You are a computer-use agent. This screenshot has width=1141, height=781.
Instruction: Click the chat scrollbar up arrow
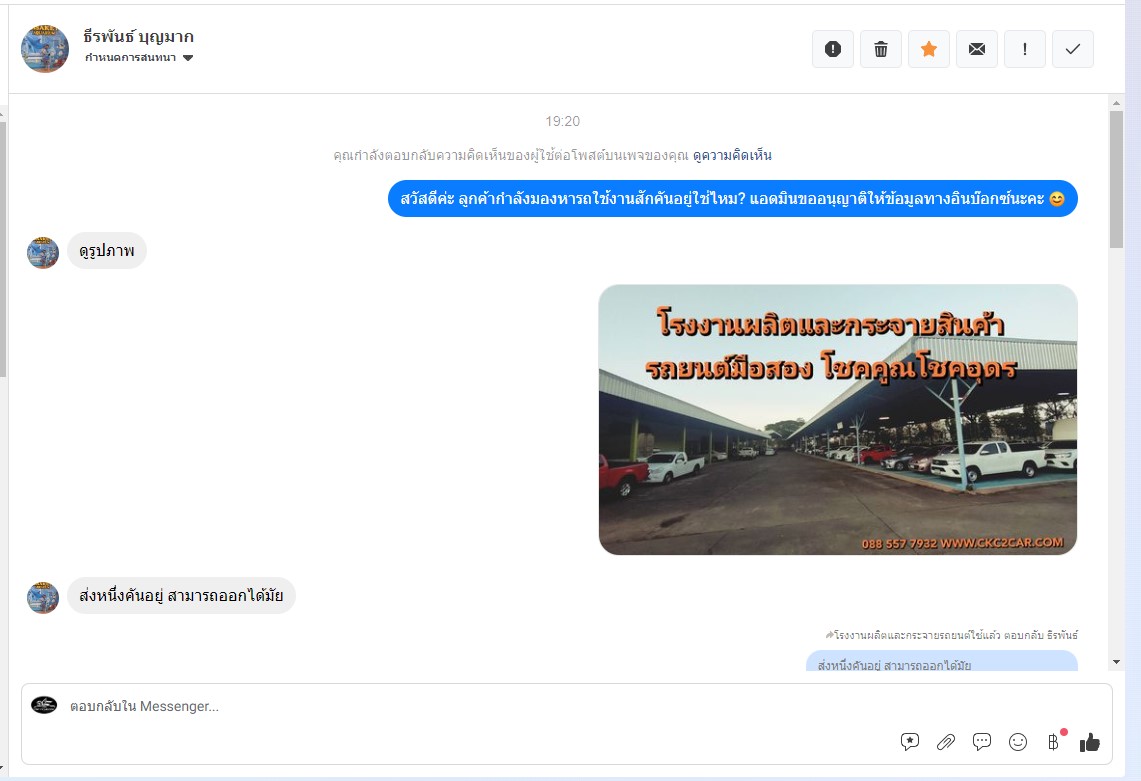(1116, 103)
